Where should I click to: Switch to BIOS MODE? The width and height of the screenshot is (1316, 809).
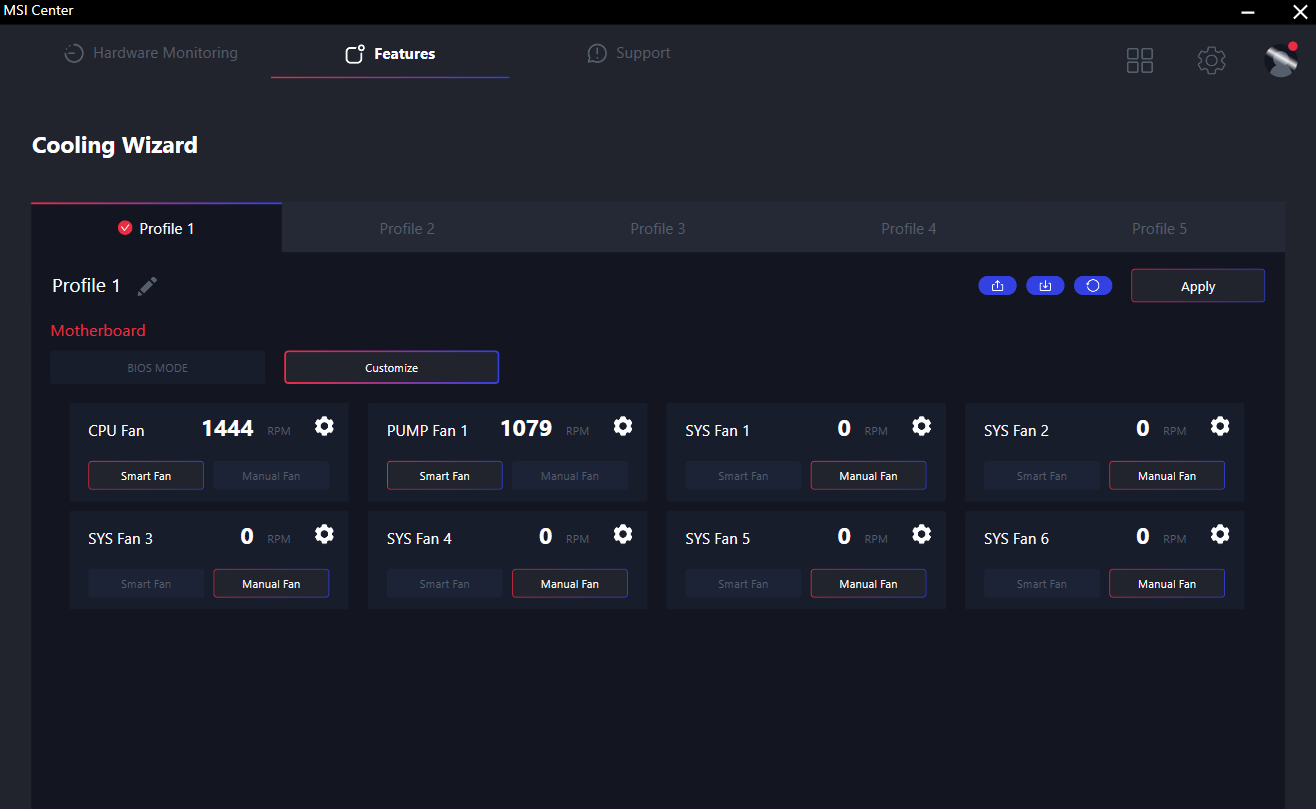click(x=158, y=368)
